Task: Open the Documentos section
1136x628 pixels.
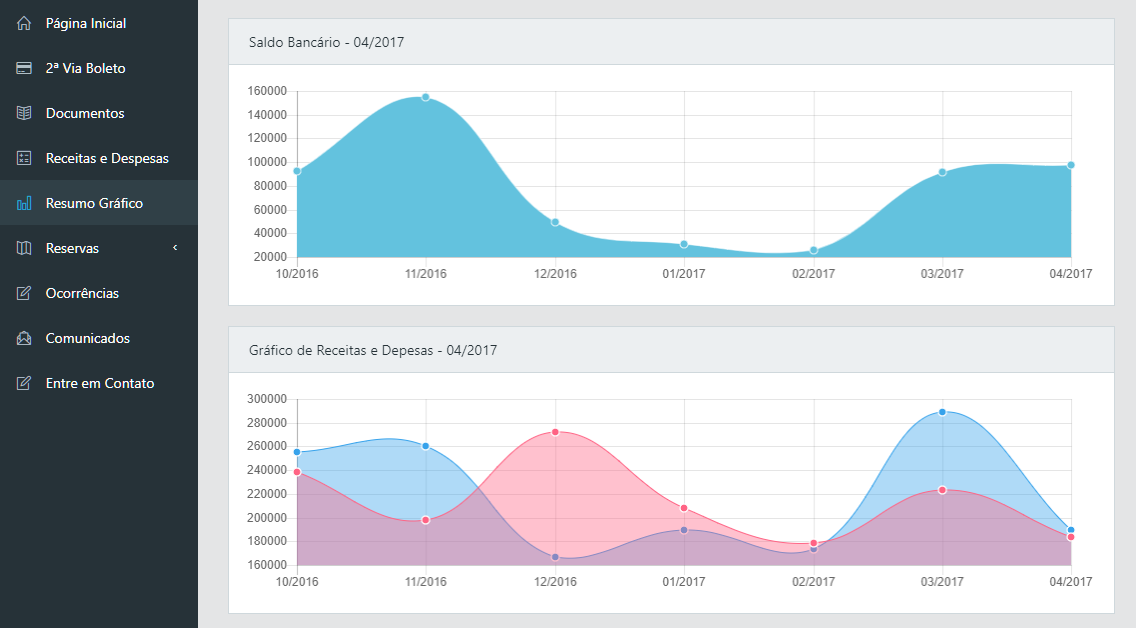Action: pos(85,113)
